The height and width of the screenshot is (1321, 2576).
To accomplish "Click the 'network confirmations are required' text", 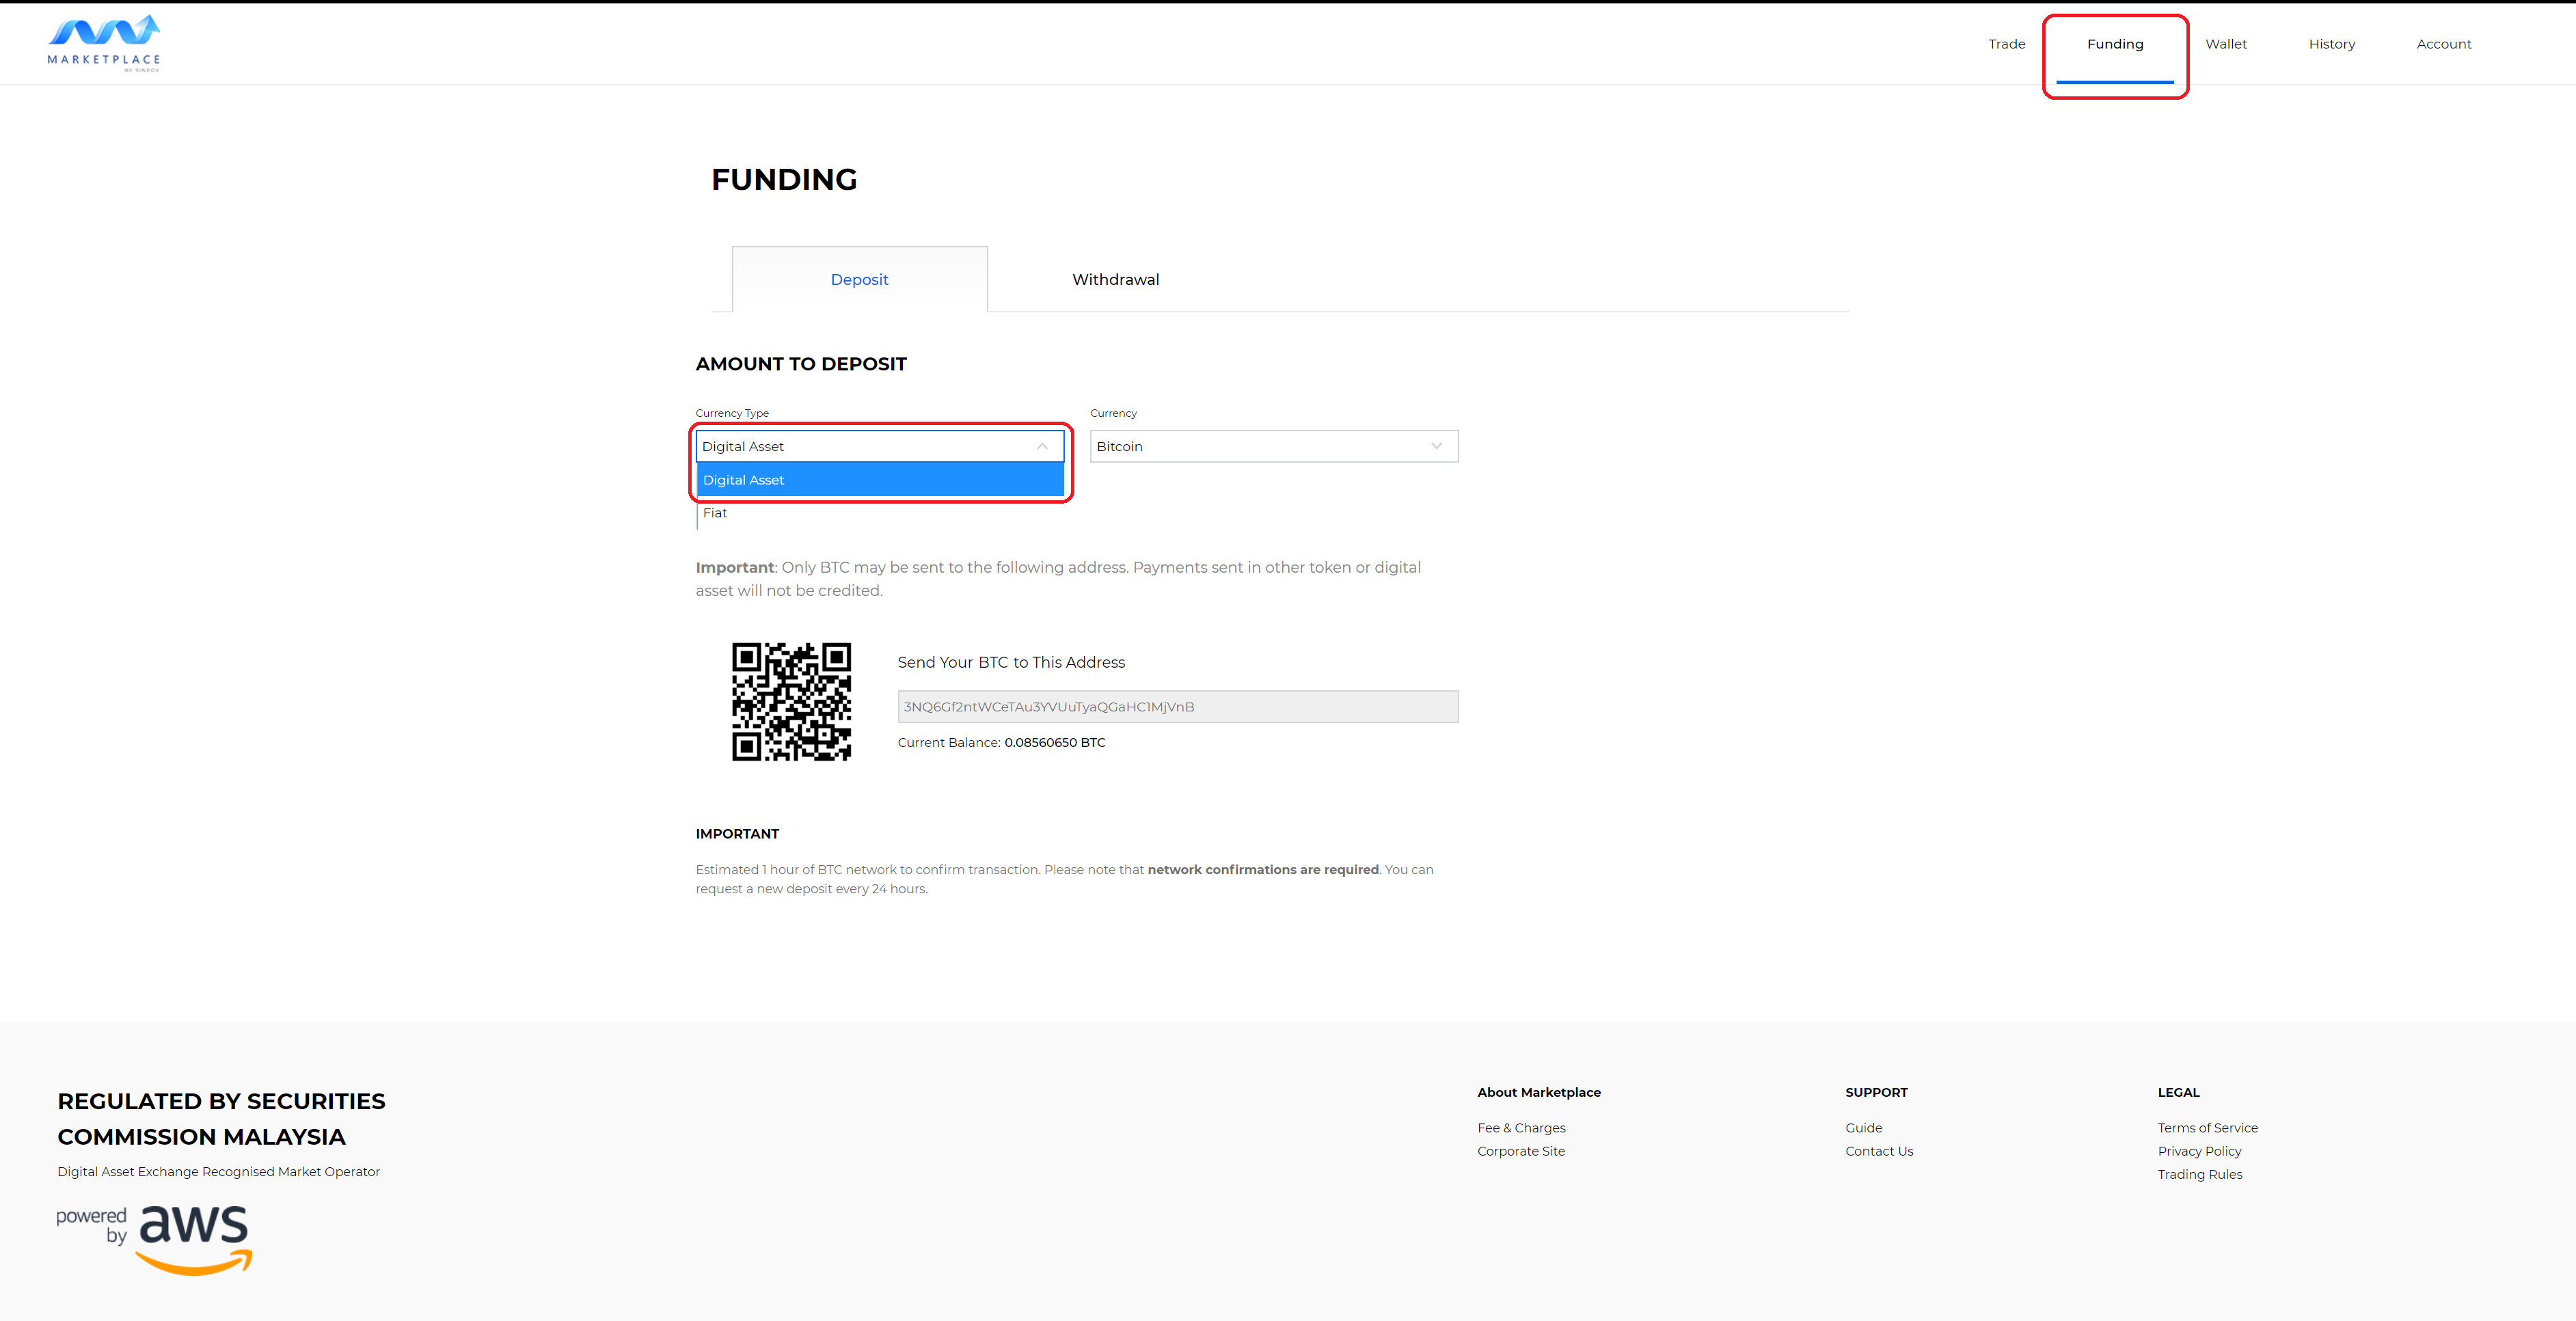I will tap(1263, 870).
